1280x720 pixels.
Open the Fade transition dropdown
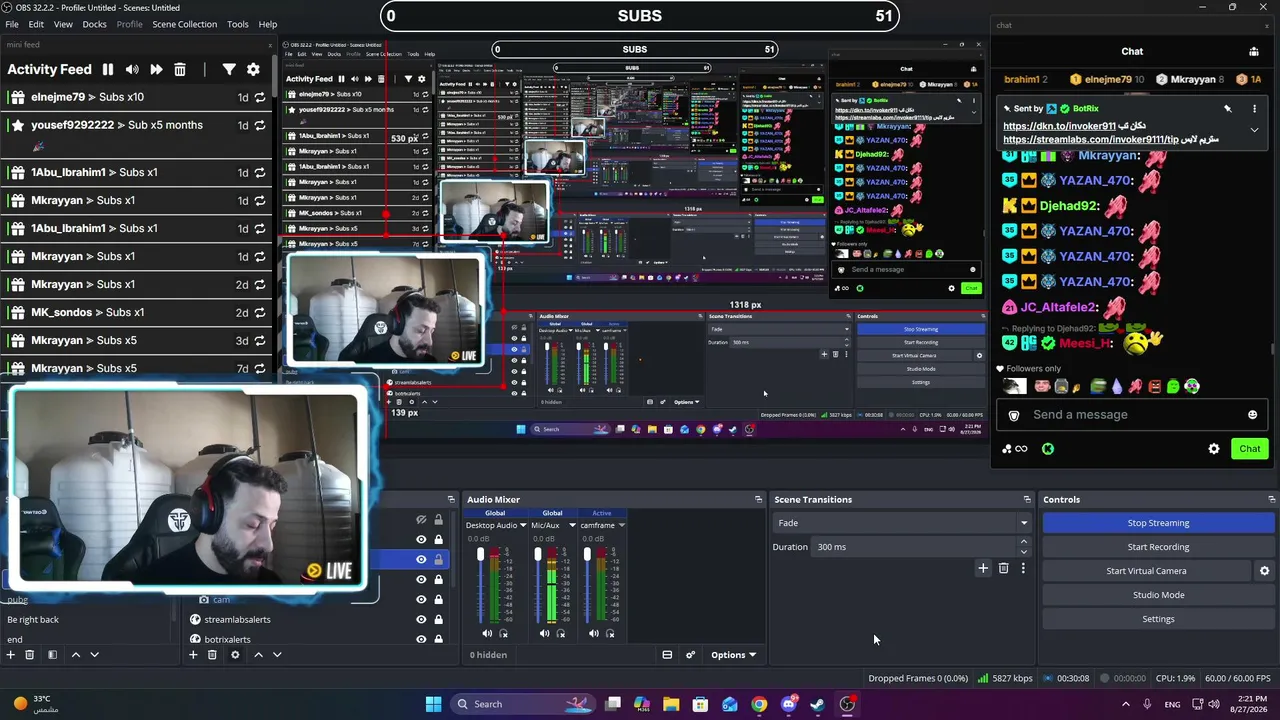pos(902,523)
